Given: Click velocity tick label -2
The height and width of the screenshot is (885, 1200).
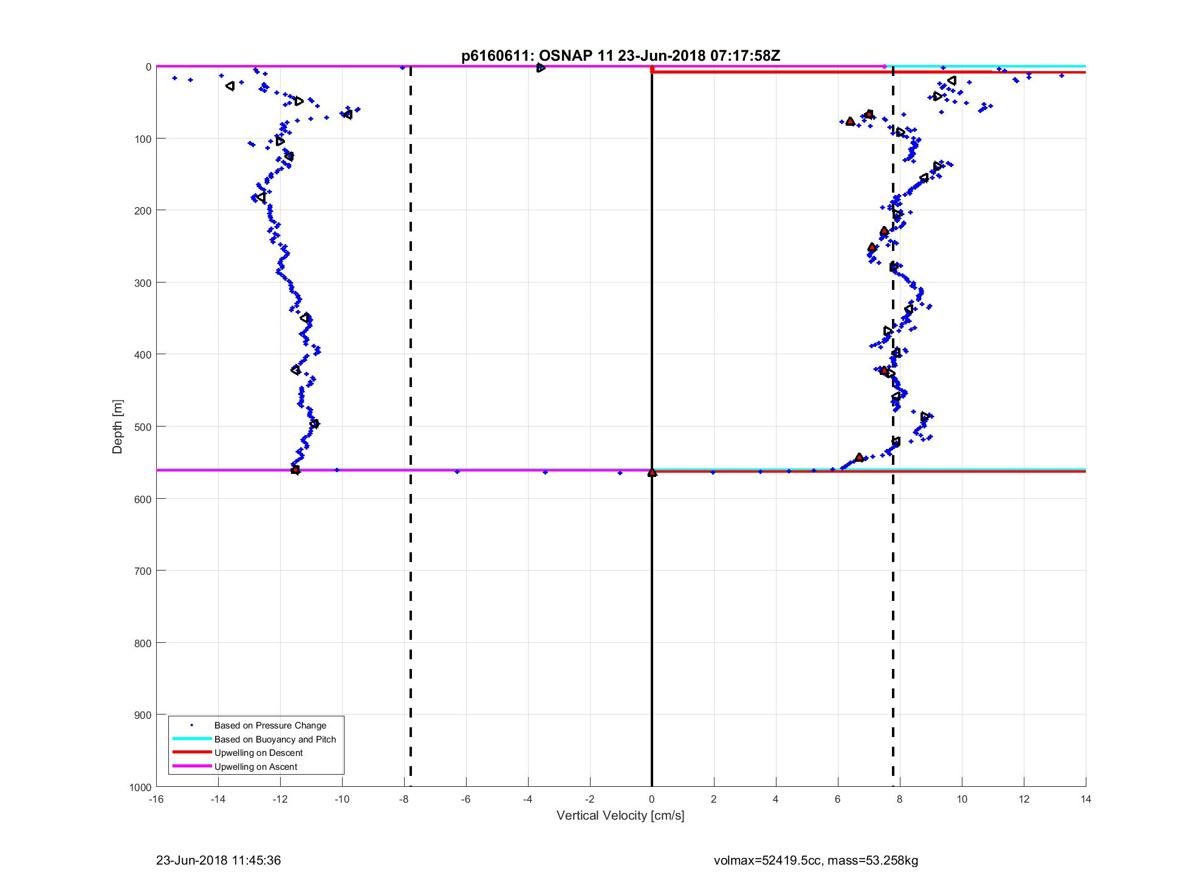Looking at the screenshot, I should pos(590,799).
